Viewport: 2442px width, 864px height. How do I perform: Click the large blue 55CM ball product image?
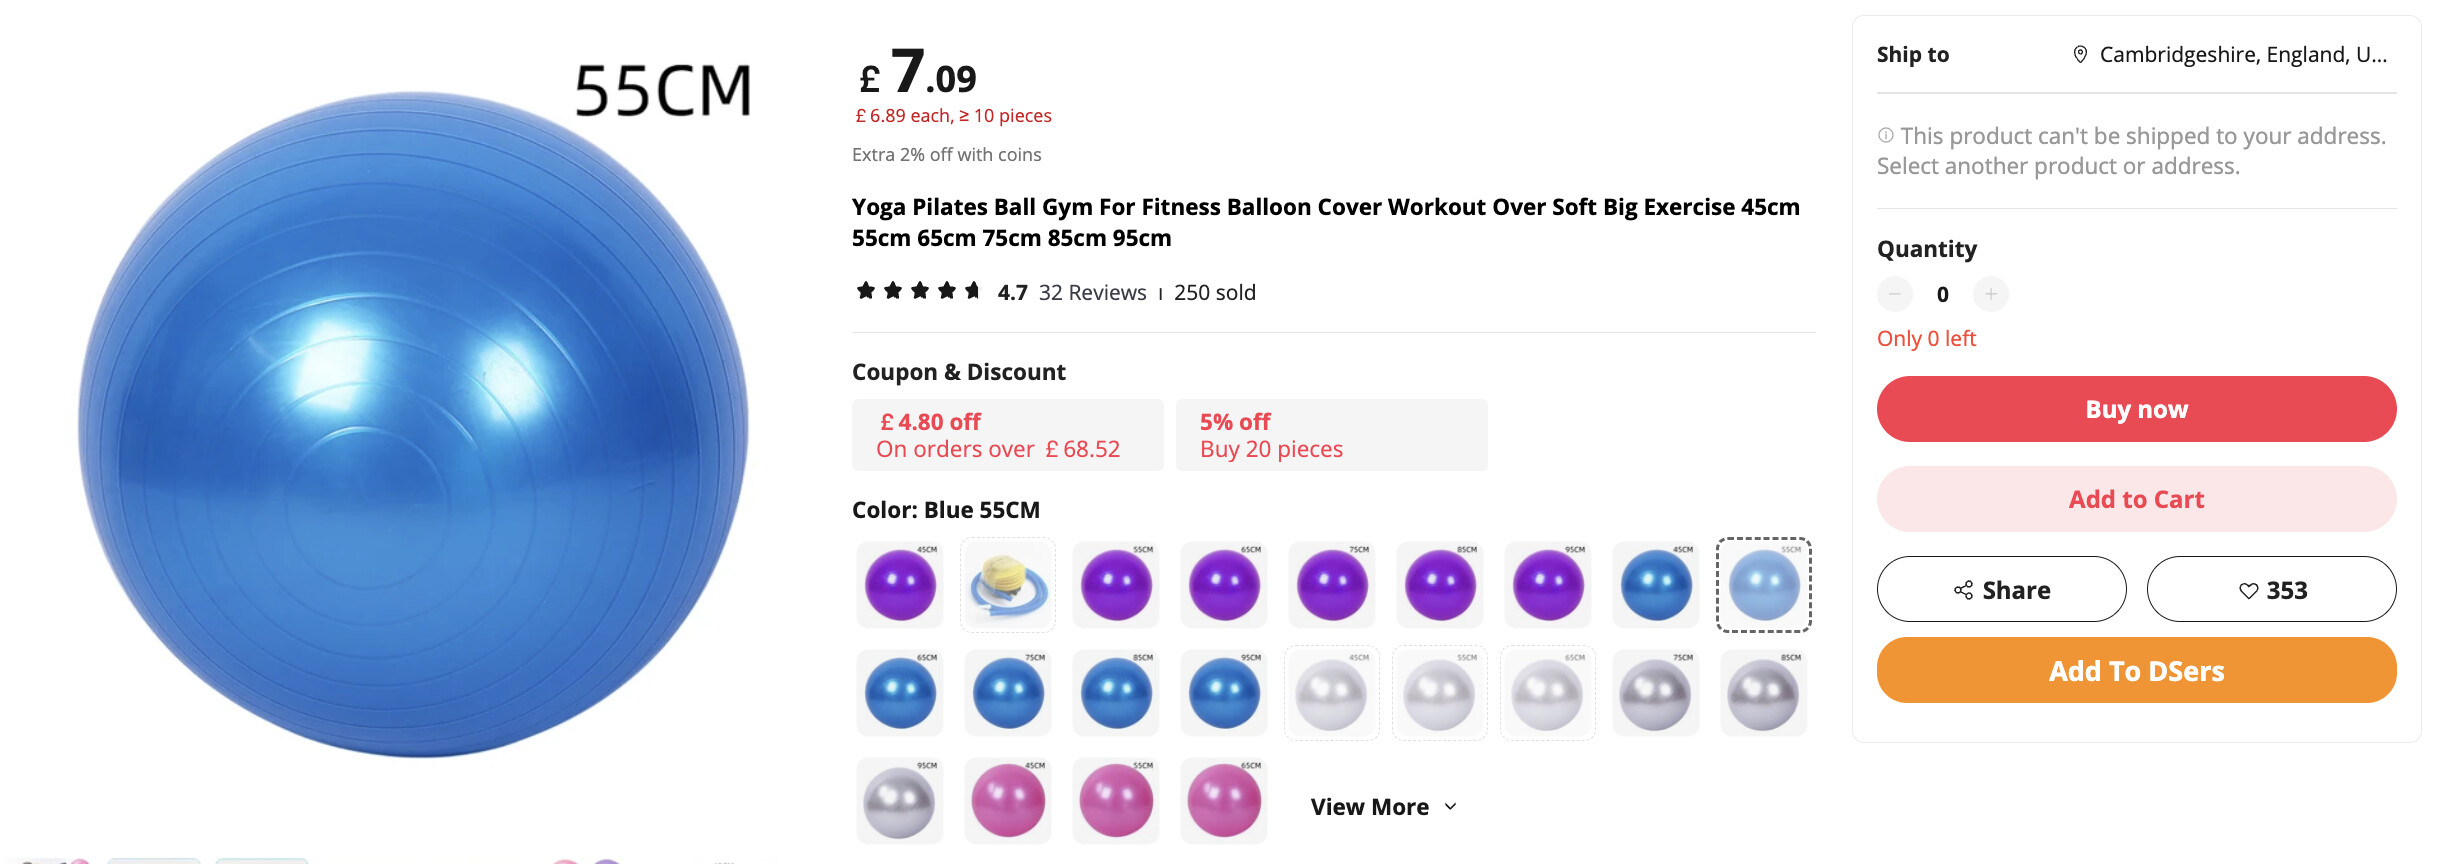pyautogui.click(x=414, y=425)
